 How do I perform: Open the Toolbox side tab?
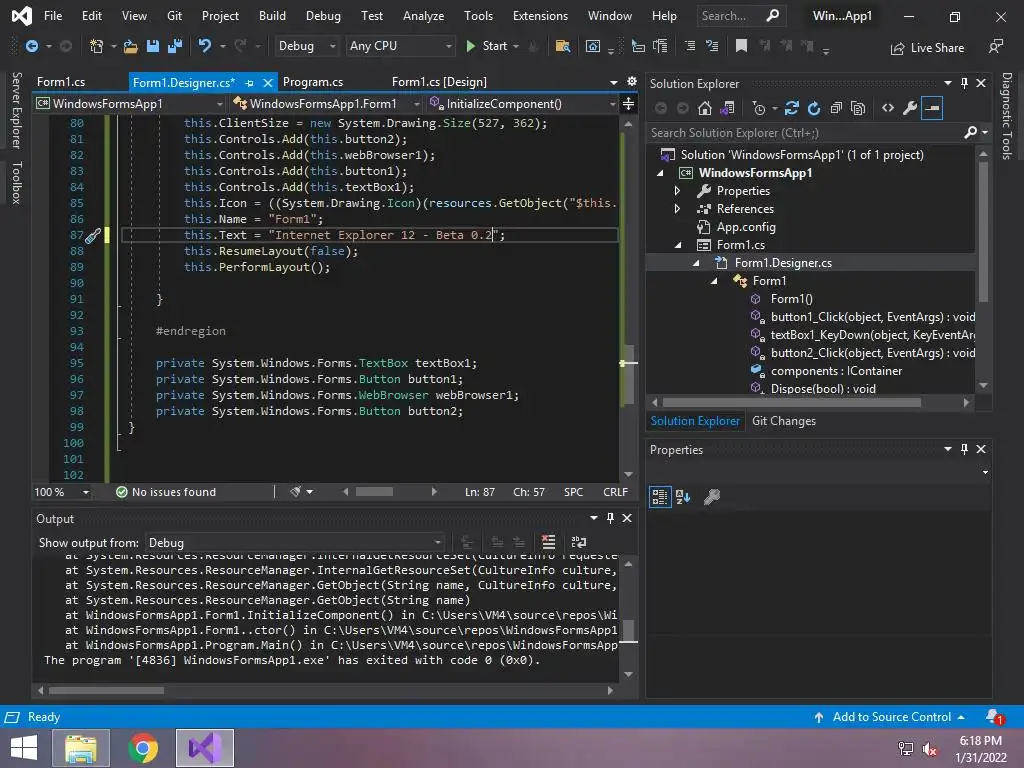coord(17,183)
